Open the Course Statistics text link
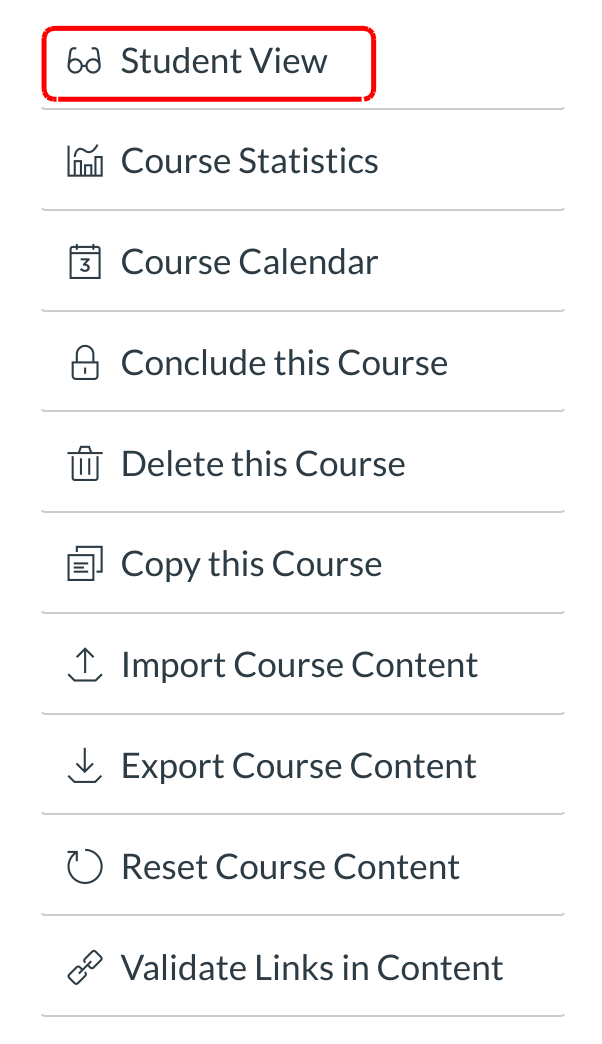Viewport: 602px width, 1044px height. [x=249, y=162]
